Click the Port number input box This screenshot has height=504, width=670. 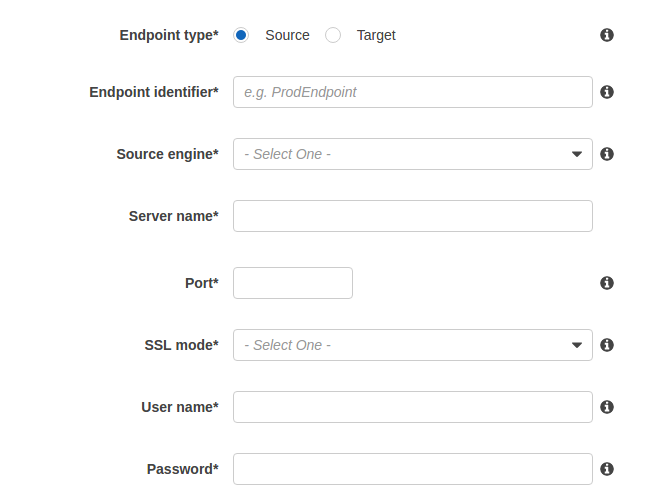point(293,283)
